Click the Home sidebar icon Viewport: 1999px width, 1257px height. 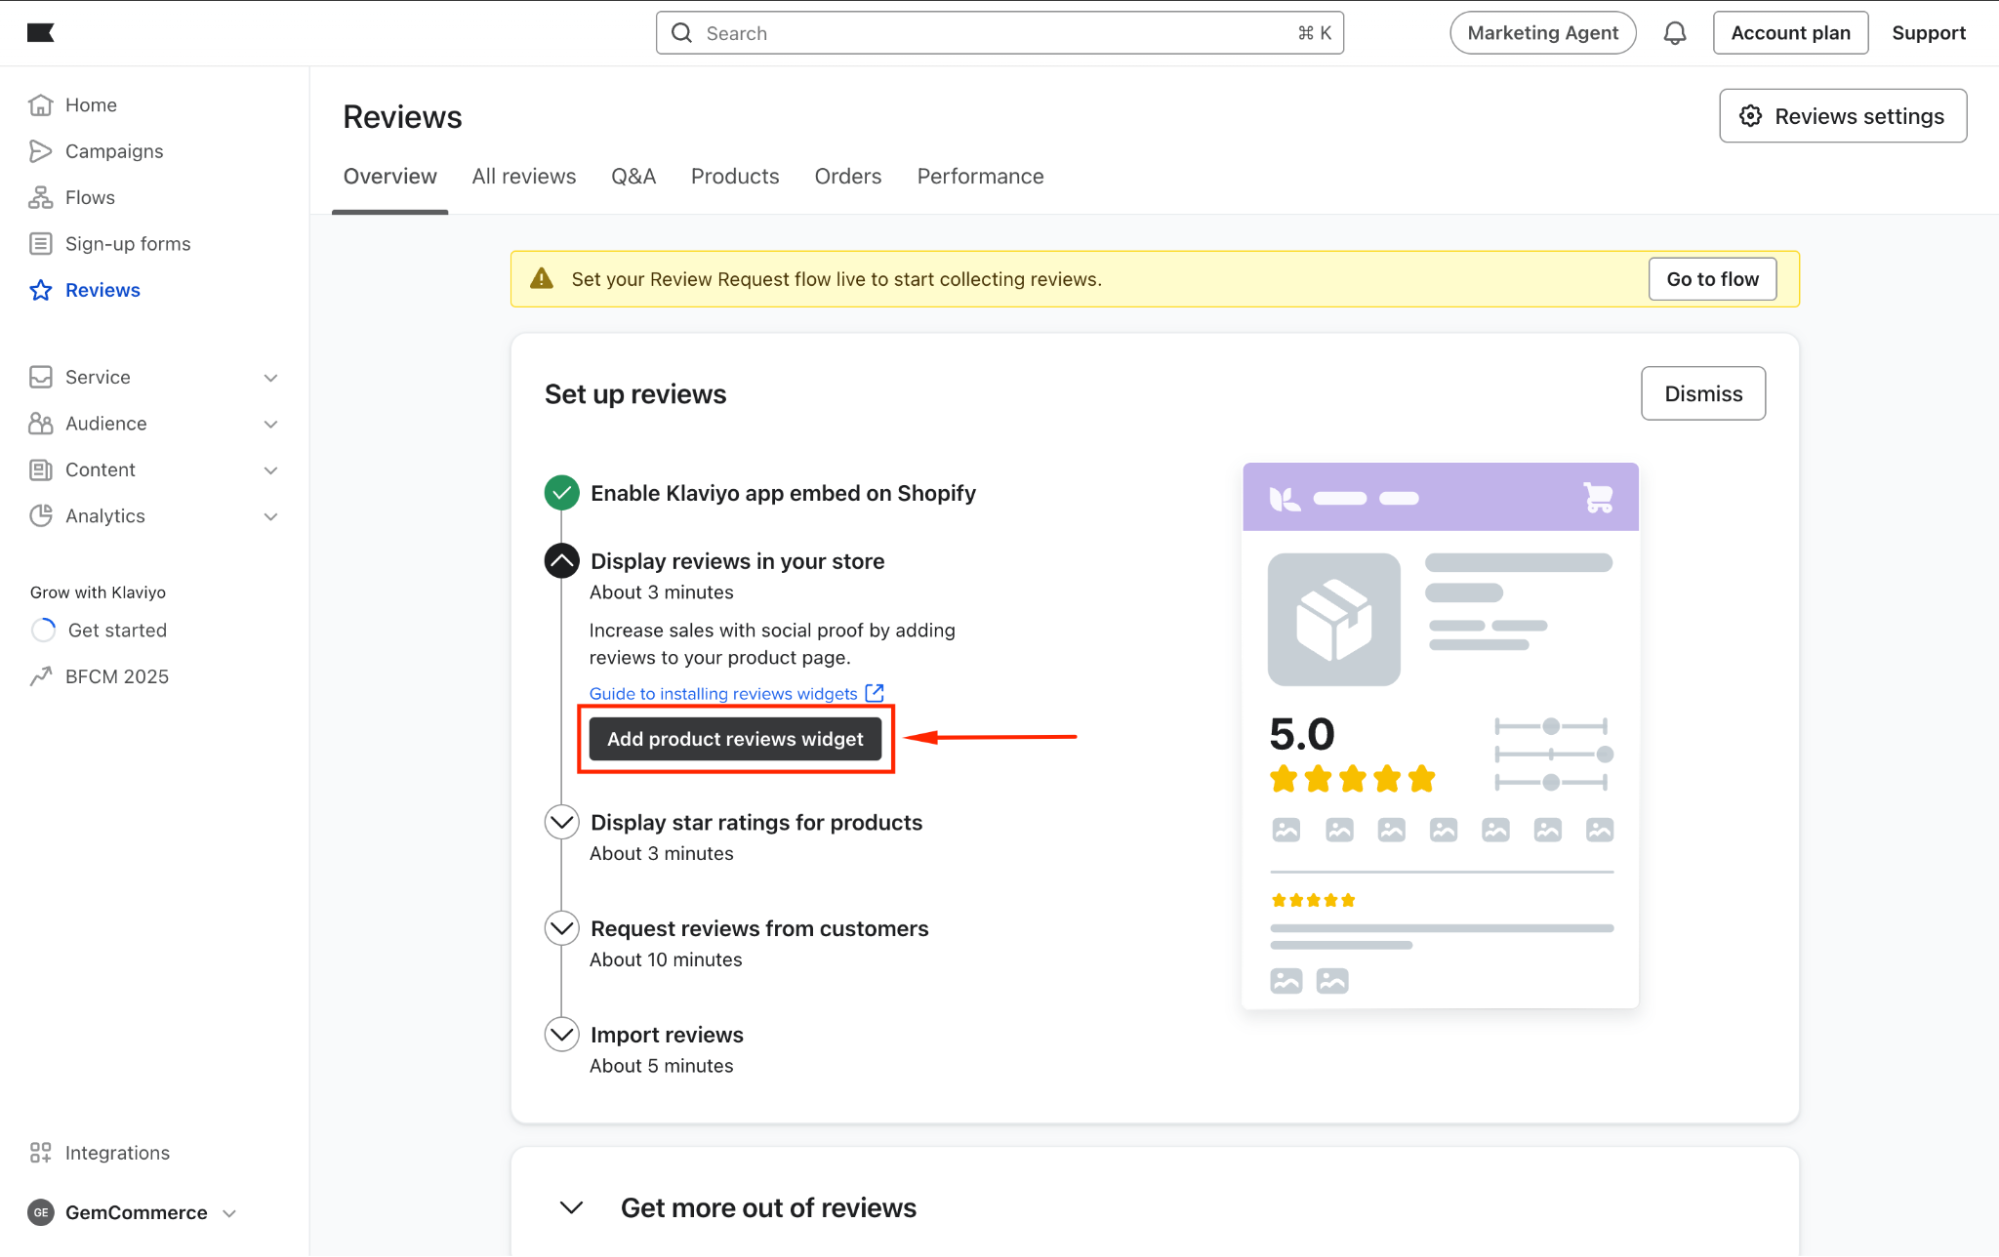[x=40, y=105]
